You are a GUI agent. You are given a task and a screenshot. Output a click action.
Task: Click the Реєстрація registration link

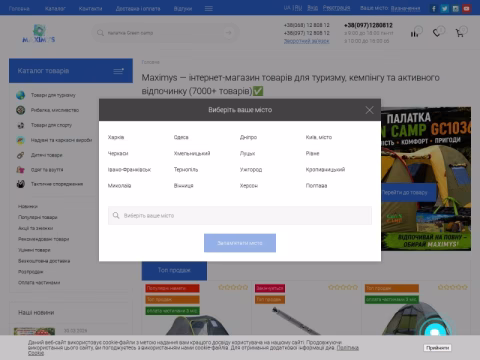(x=336, y=8)
